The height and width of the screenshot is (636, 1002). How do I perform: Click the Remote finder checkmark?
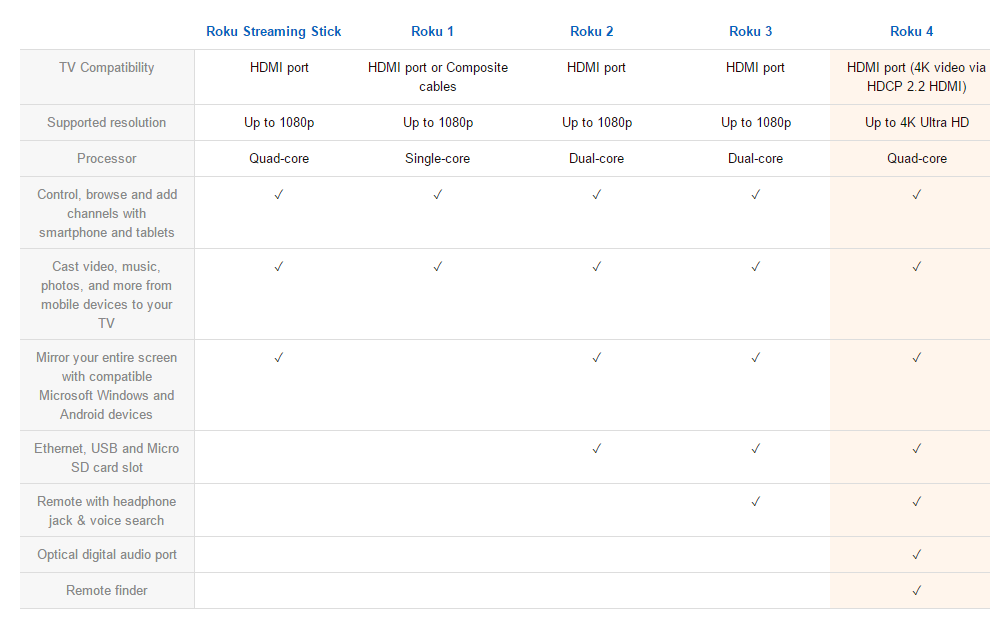[916, 591]
